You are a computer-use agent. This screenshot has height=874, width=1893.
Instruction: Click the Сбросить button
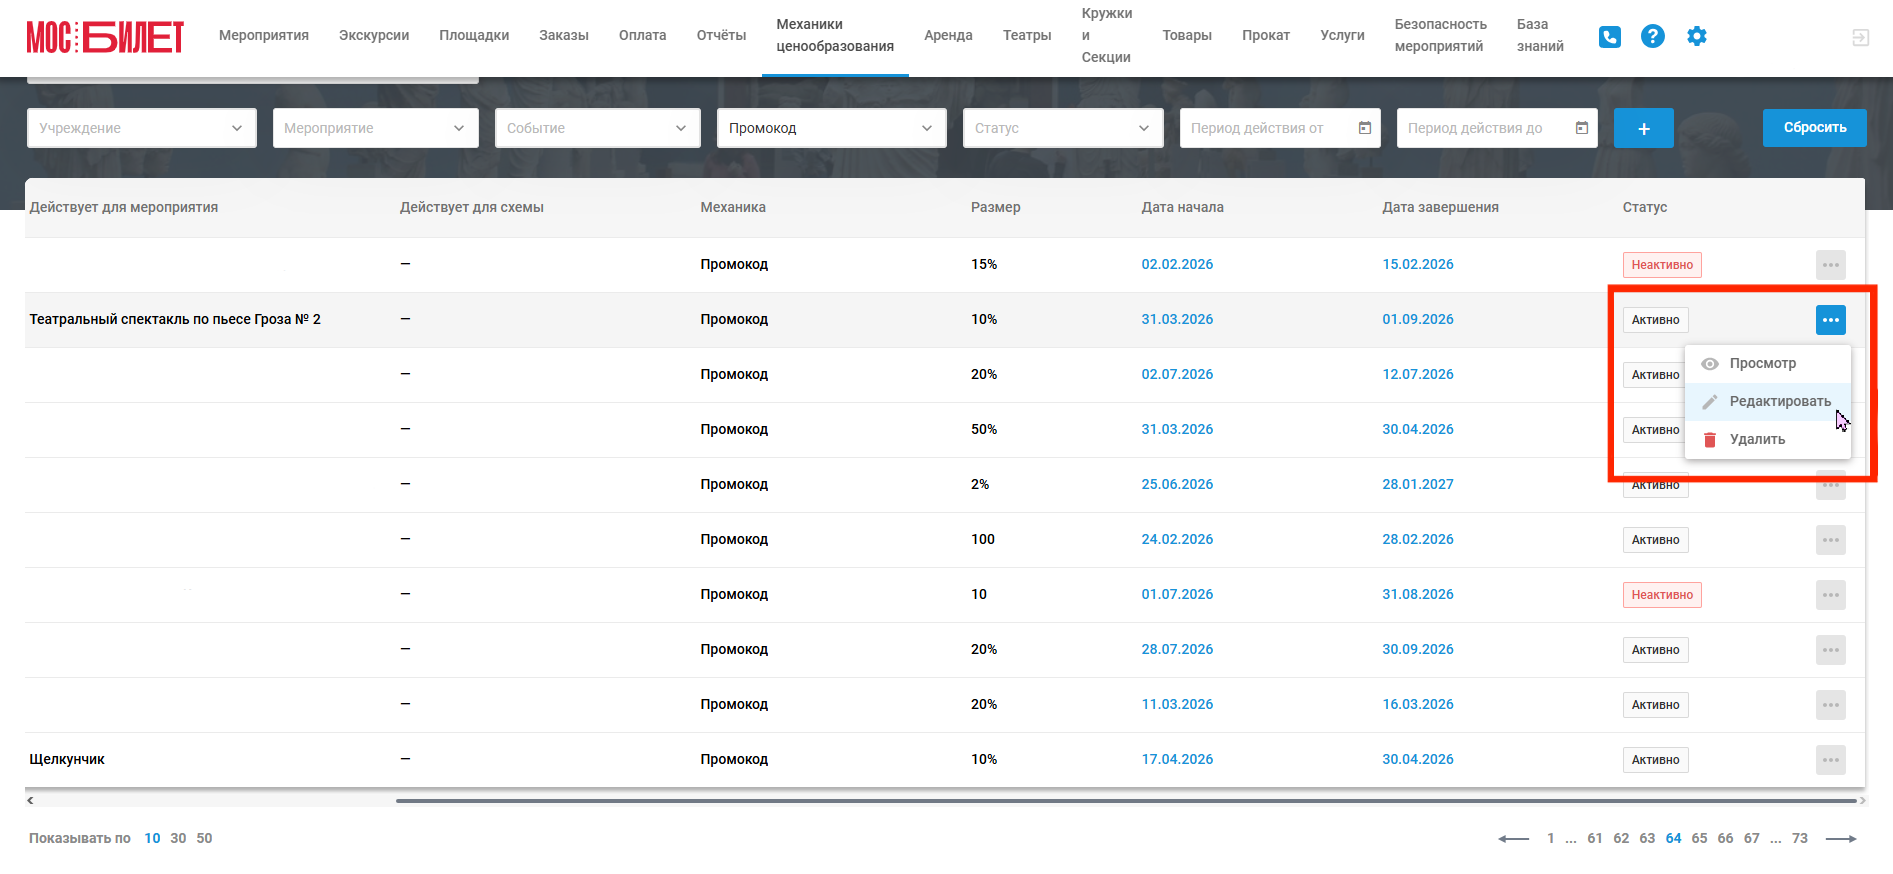pyautogui.click(x=1814, y=128)
